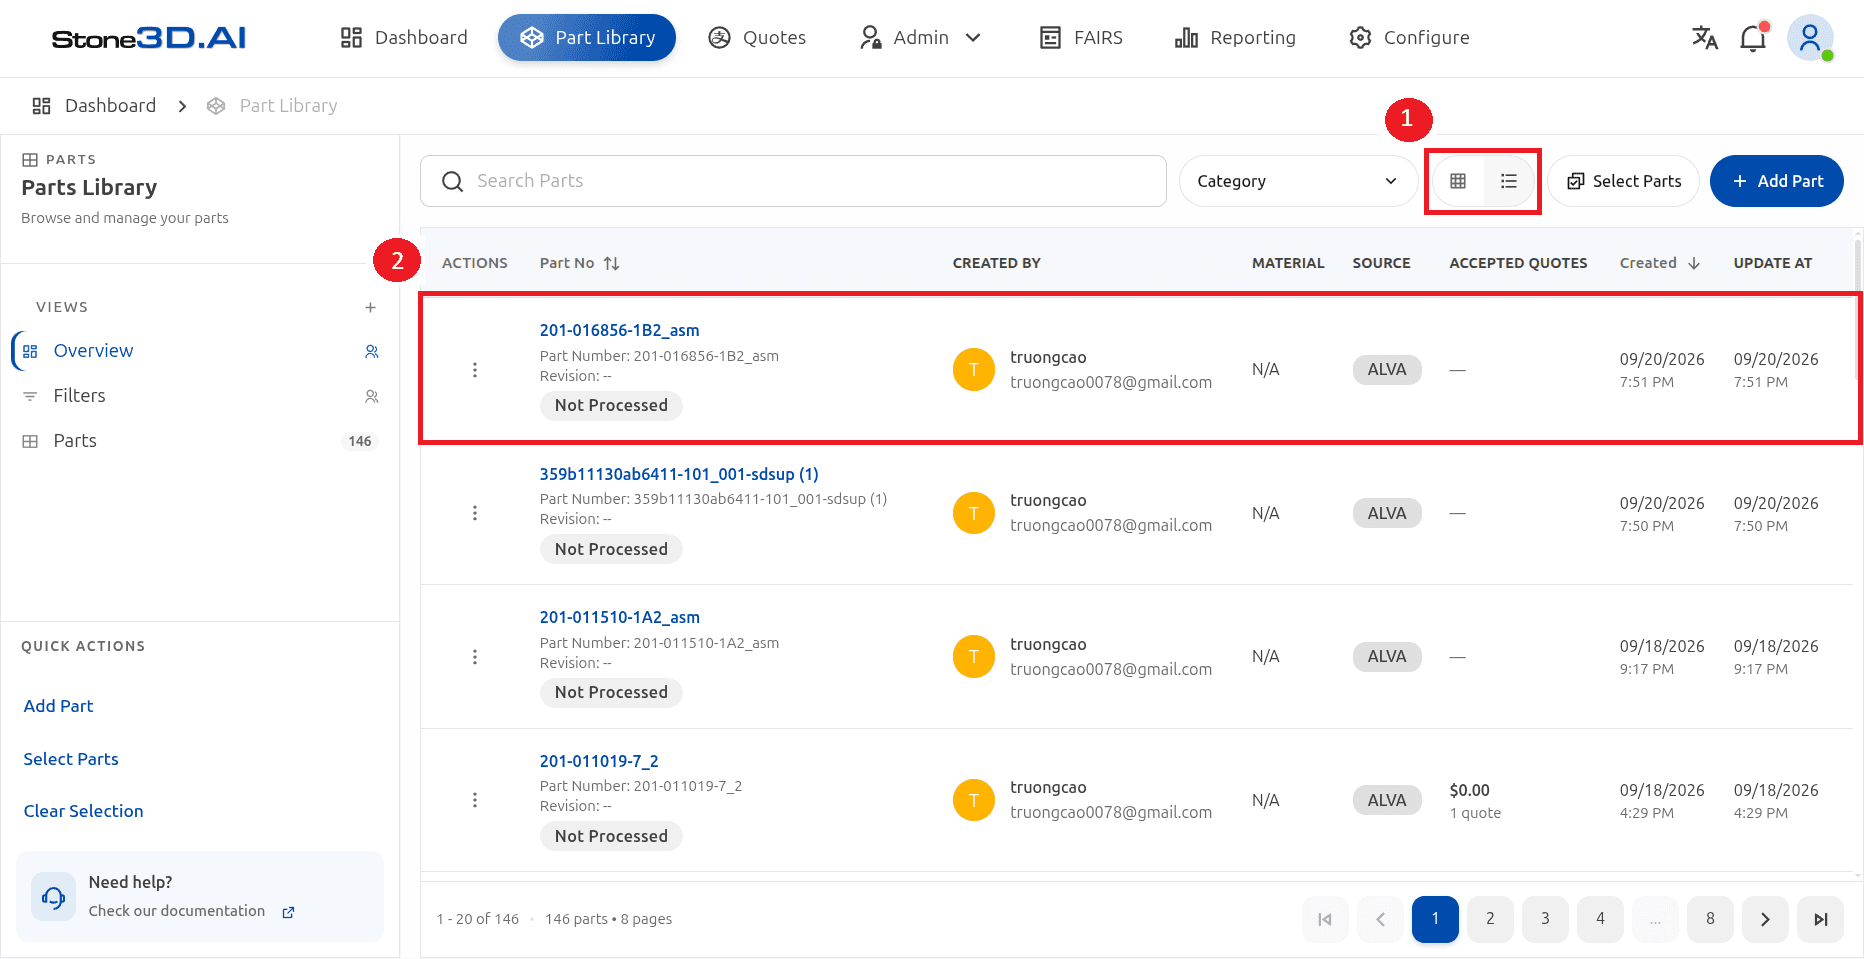Switch to grid view layout

pos(1458,181)
